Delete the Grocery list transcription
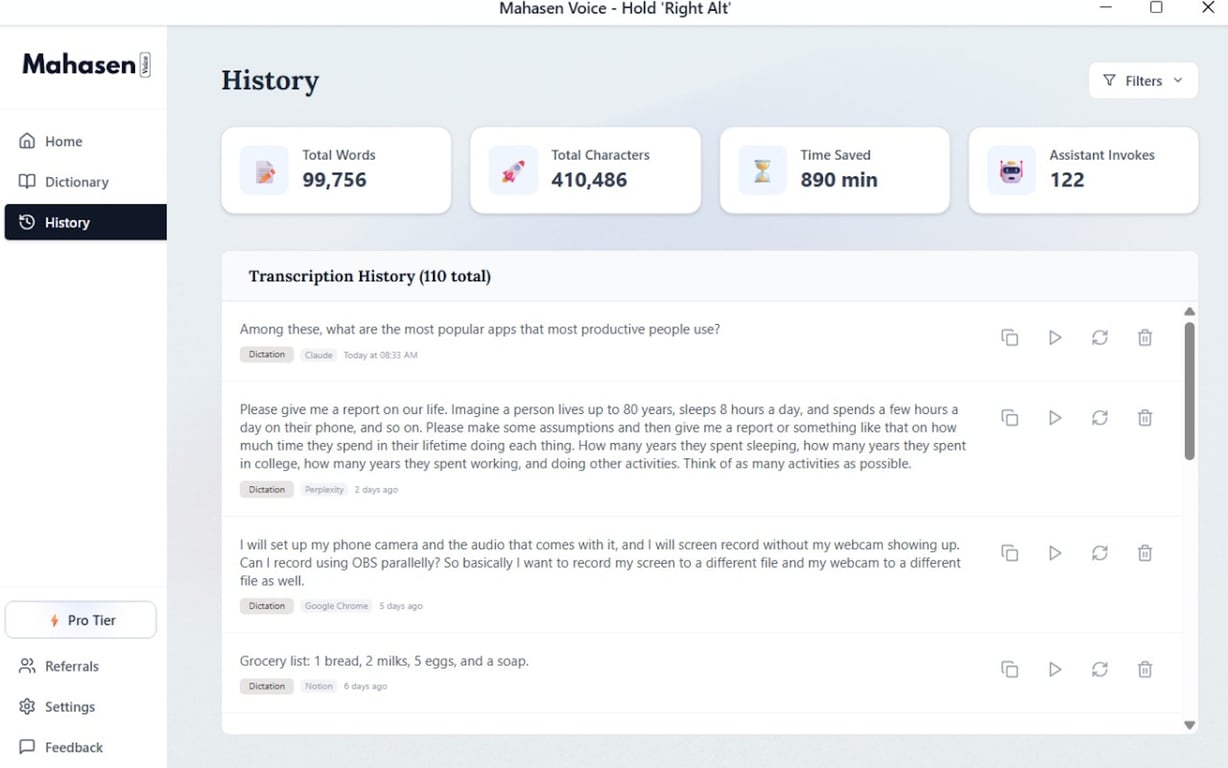The width and height of the screenshot is (1228, 768). pos(1145,669)
